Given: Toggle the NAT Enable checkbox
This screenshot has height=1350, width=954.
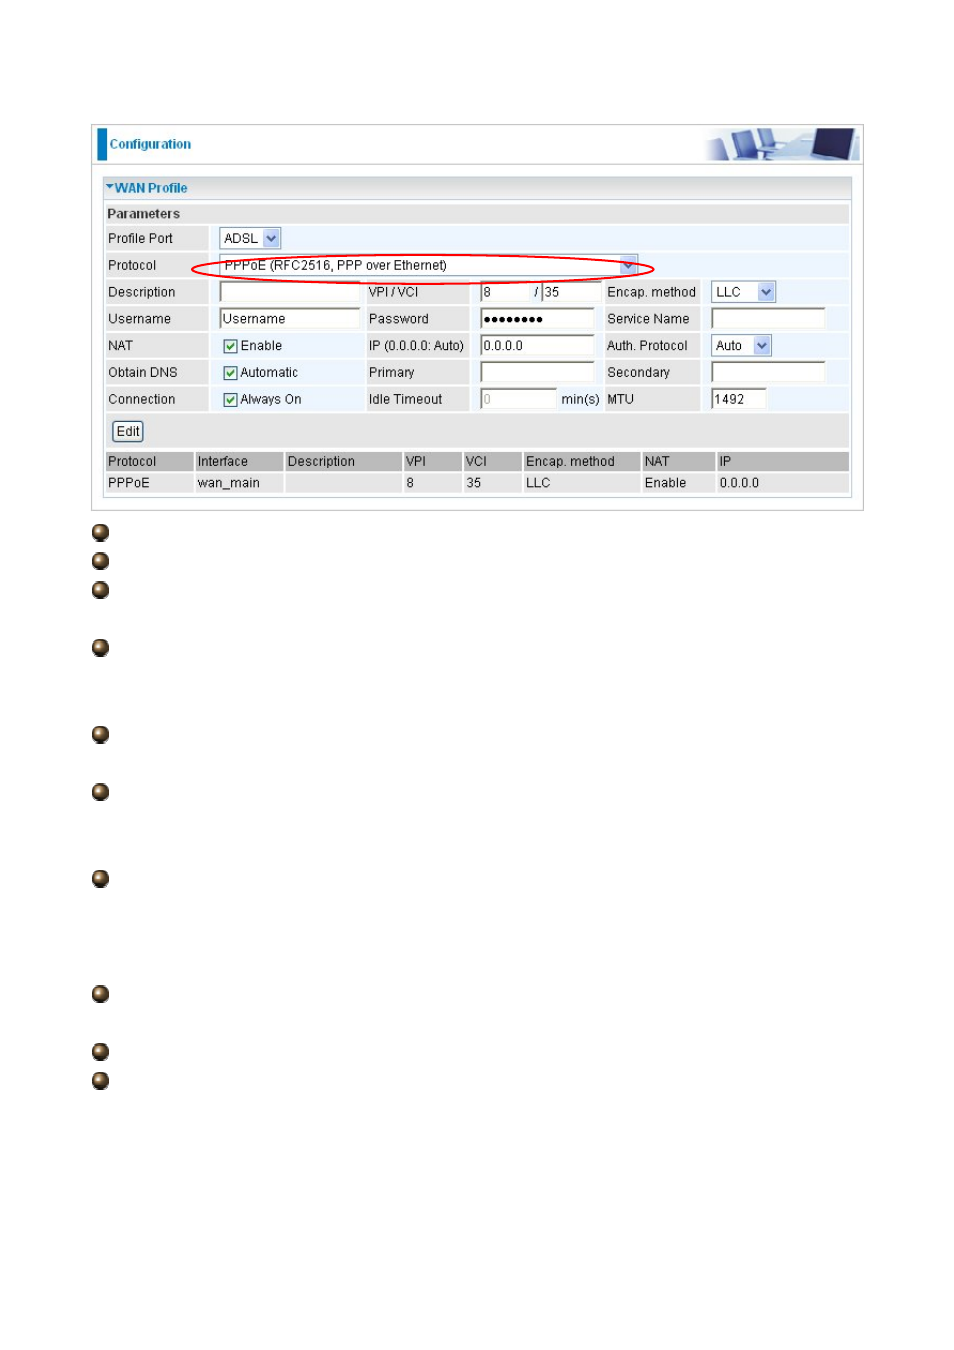Looking at the screenshot, I should [x=230, y=346].
